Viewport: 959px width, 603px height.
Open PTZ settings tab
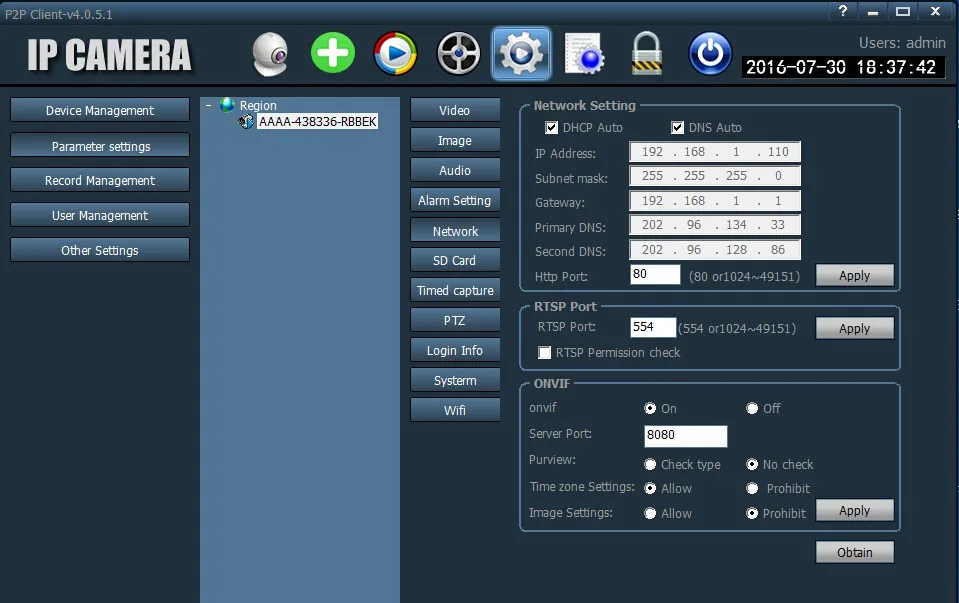point(454,320)
